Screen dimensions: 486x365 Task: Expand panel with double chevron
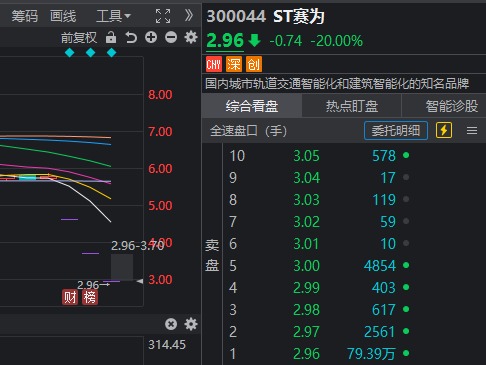coord(189,15)
